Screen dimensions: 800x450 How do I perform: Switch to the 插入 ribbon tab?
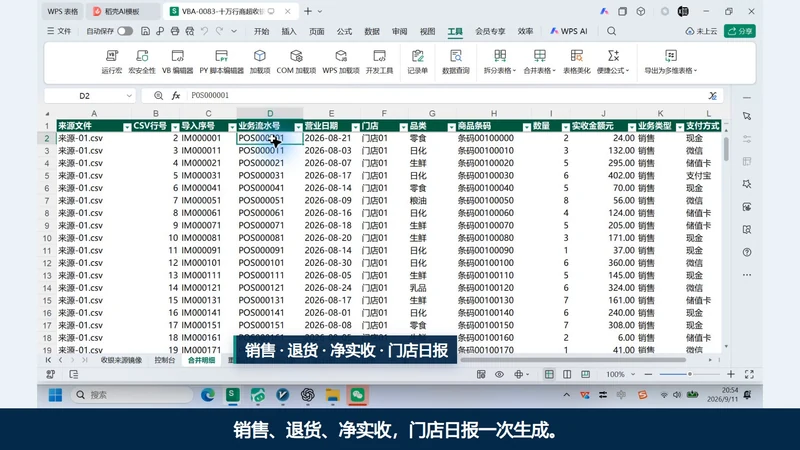(289, 31)
